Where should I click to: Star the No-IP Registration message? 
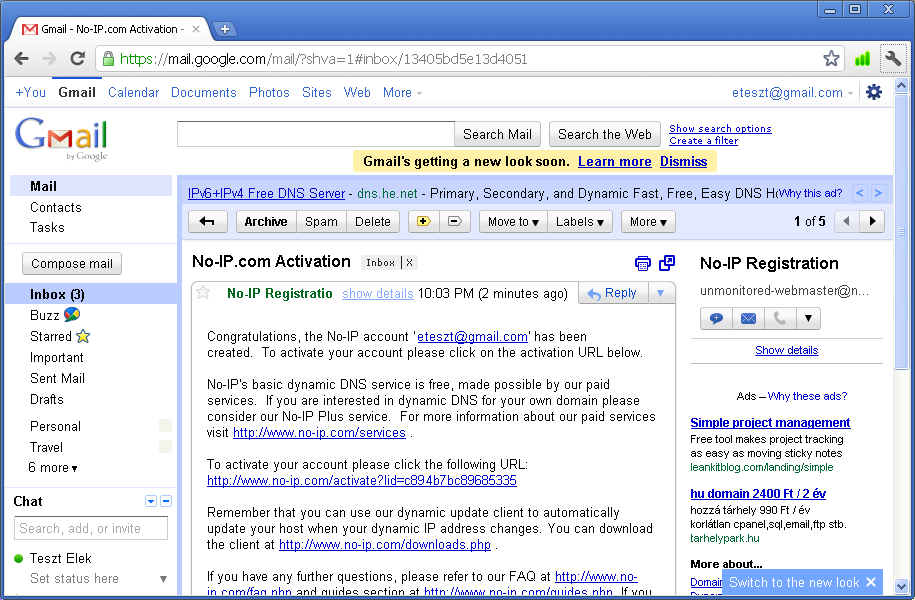coord(203,292)
